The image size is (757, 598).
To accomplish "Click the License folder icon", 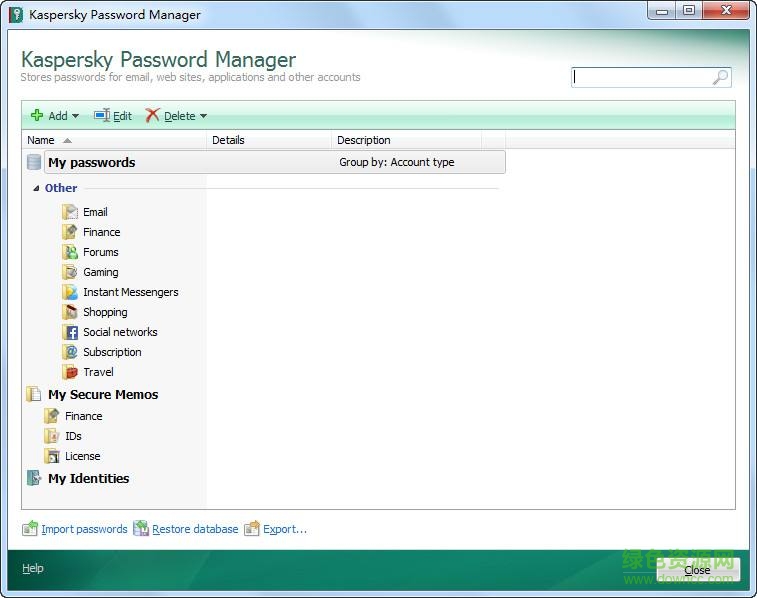I will 52,456.
